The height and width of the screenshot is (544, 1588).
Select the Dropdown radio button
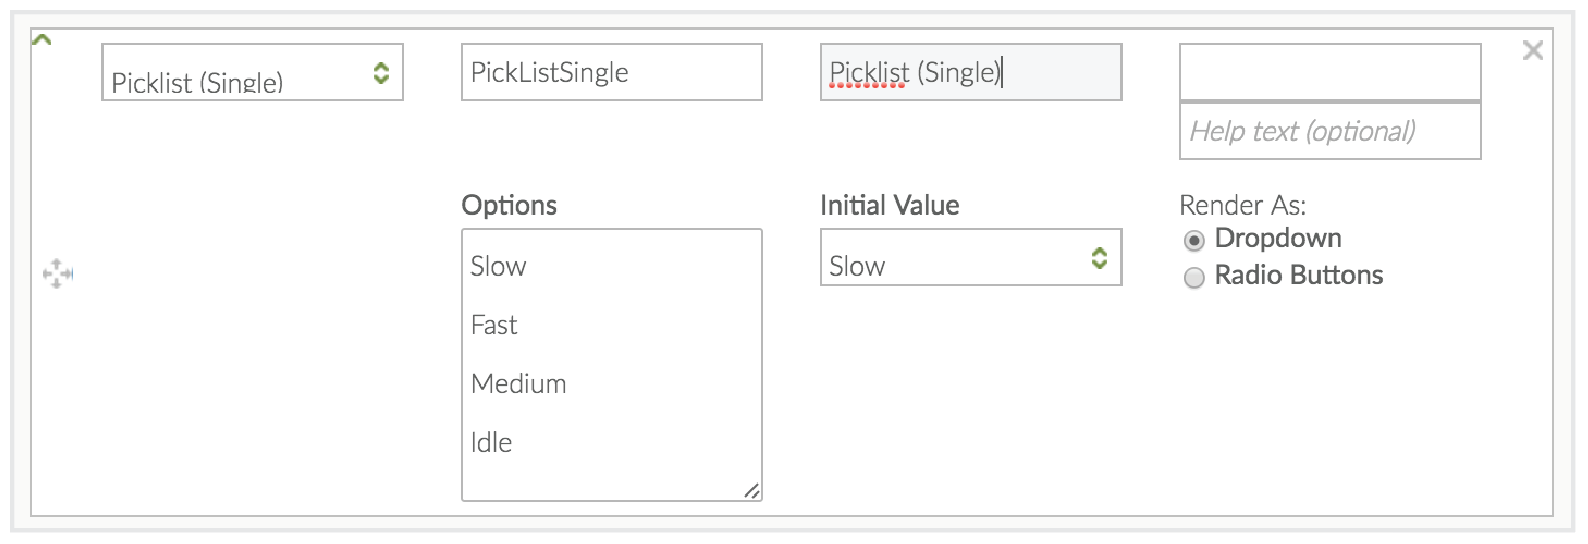coord(1194,241)
